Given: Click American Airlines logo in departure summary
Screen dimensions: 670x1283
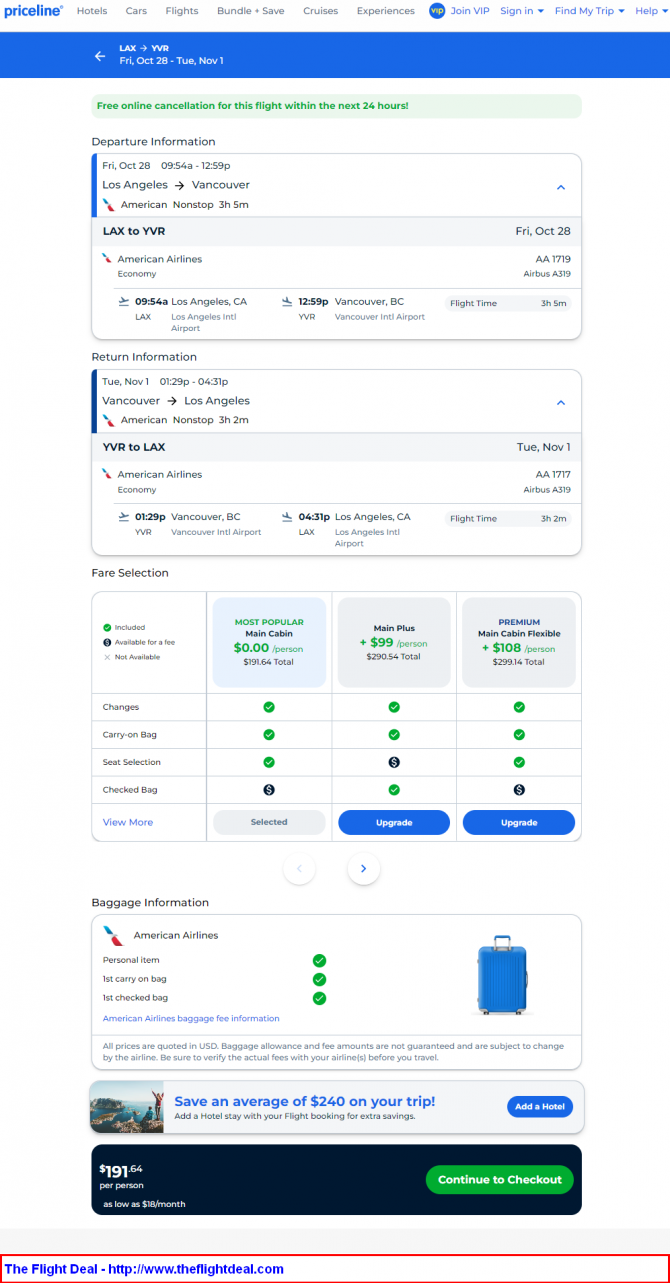Looking at the screenshot, I should pos(108,204).
